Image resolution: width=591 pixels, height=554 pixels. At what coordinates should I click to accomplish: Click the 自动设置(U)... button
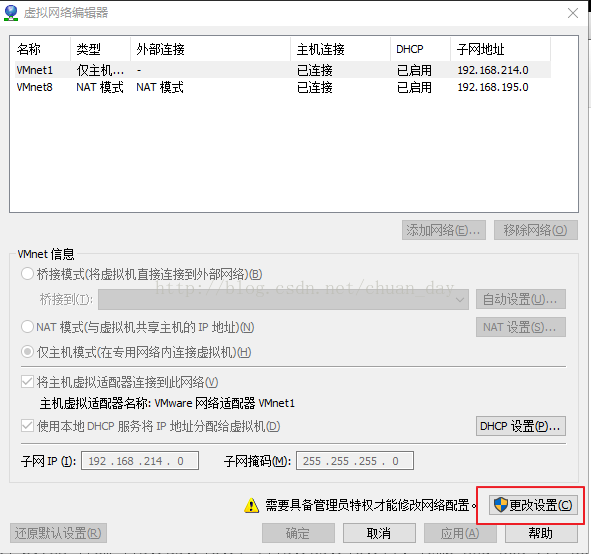(x=521, y=299)
